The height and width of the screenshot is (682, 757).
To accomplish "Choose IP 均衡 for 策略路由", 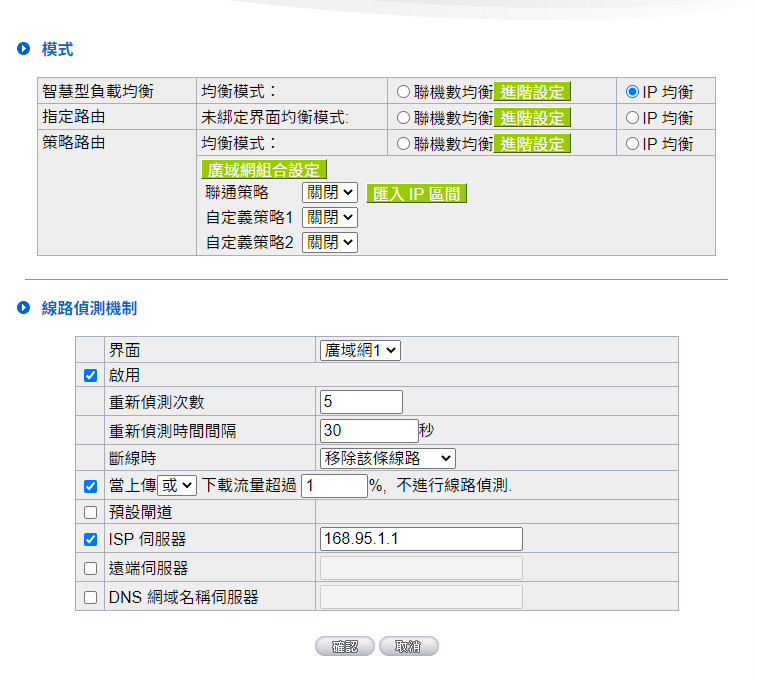I will pos(632,144).
